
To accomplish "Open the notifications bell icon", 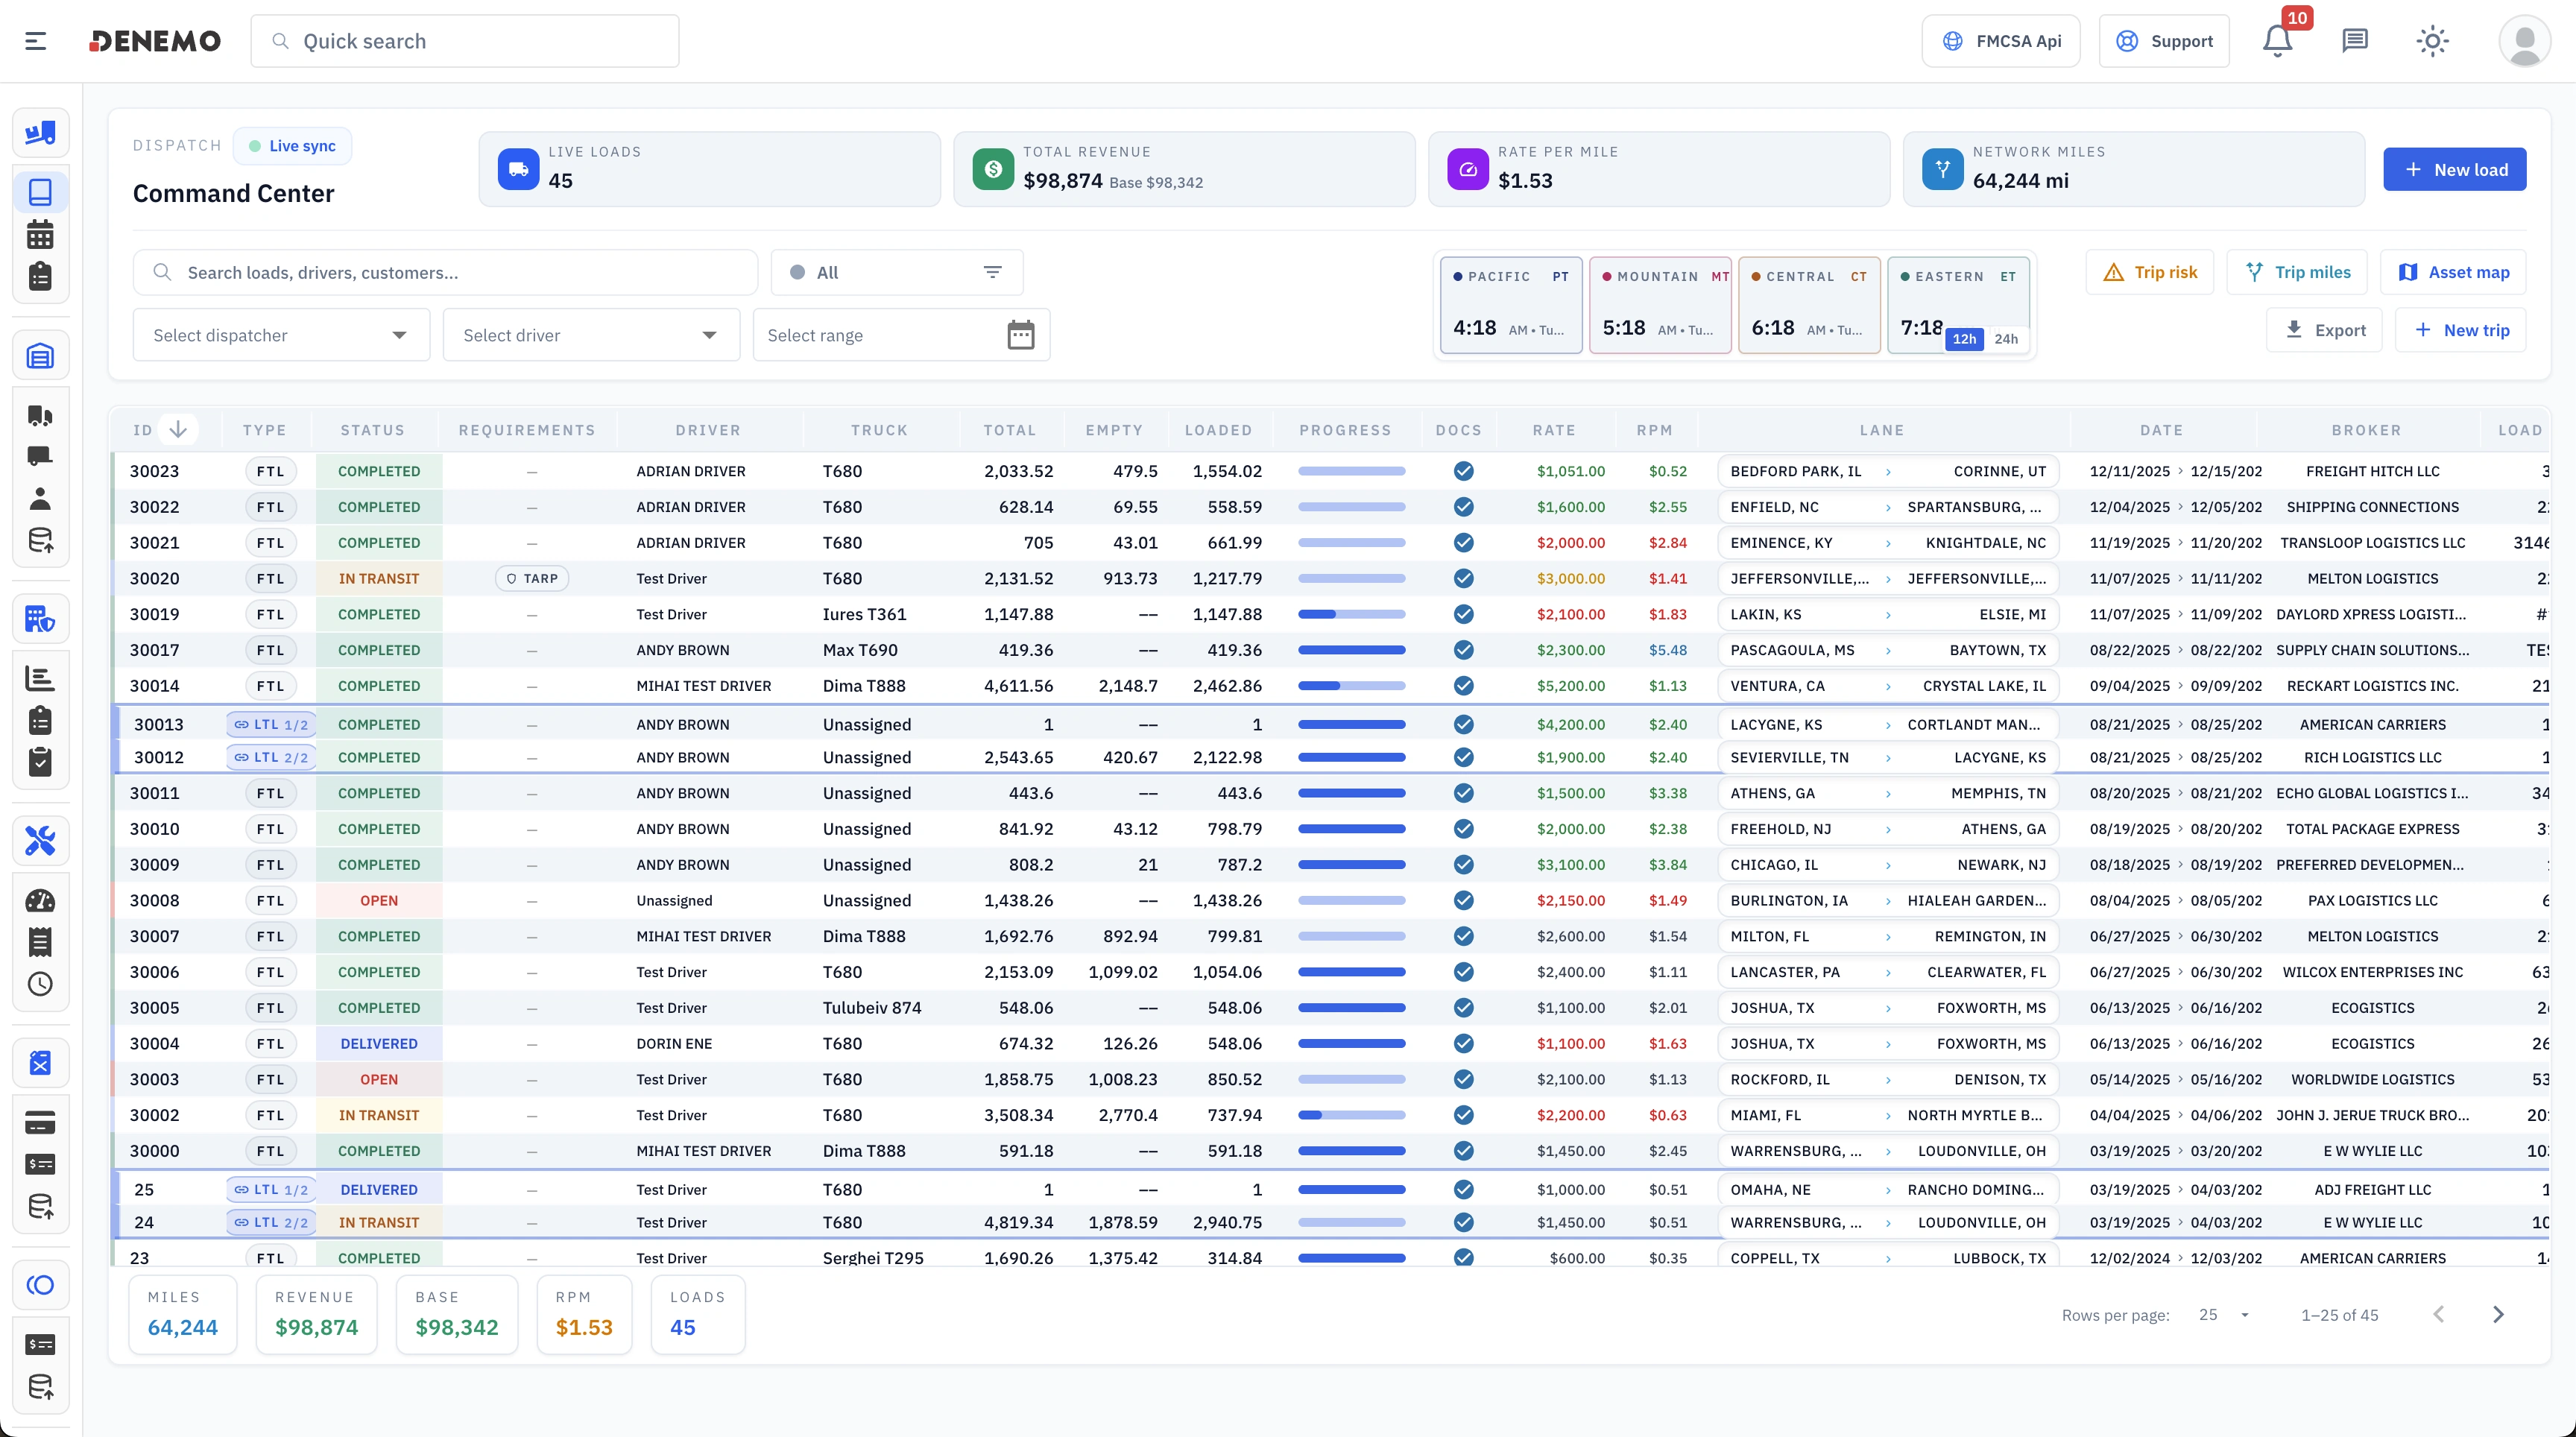I will tap(2277, 41).
